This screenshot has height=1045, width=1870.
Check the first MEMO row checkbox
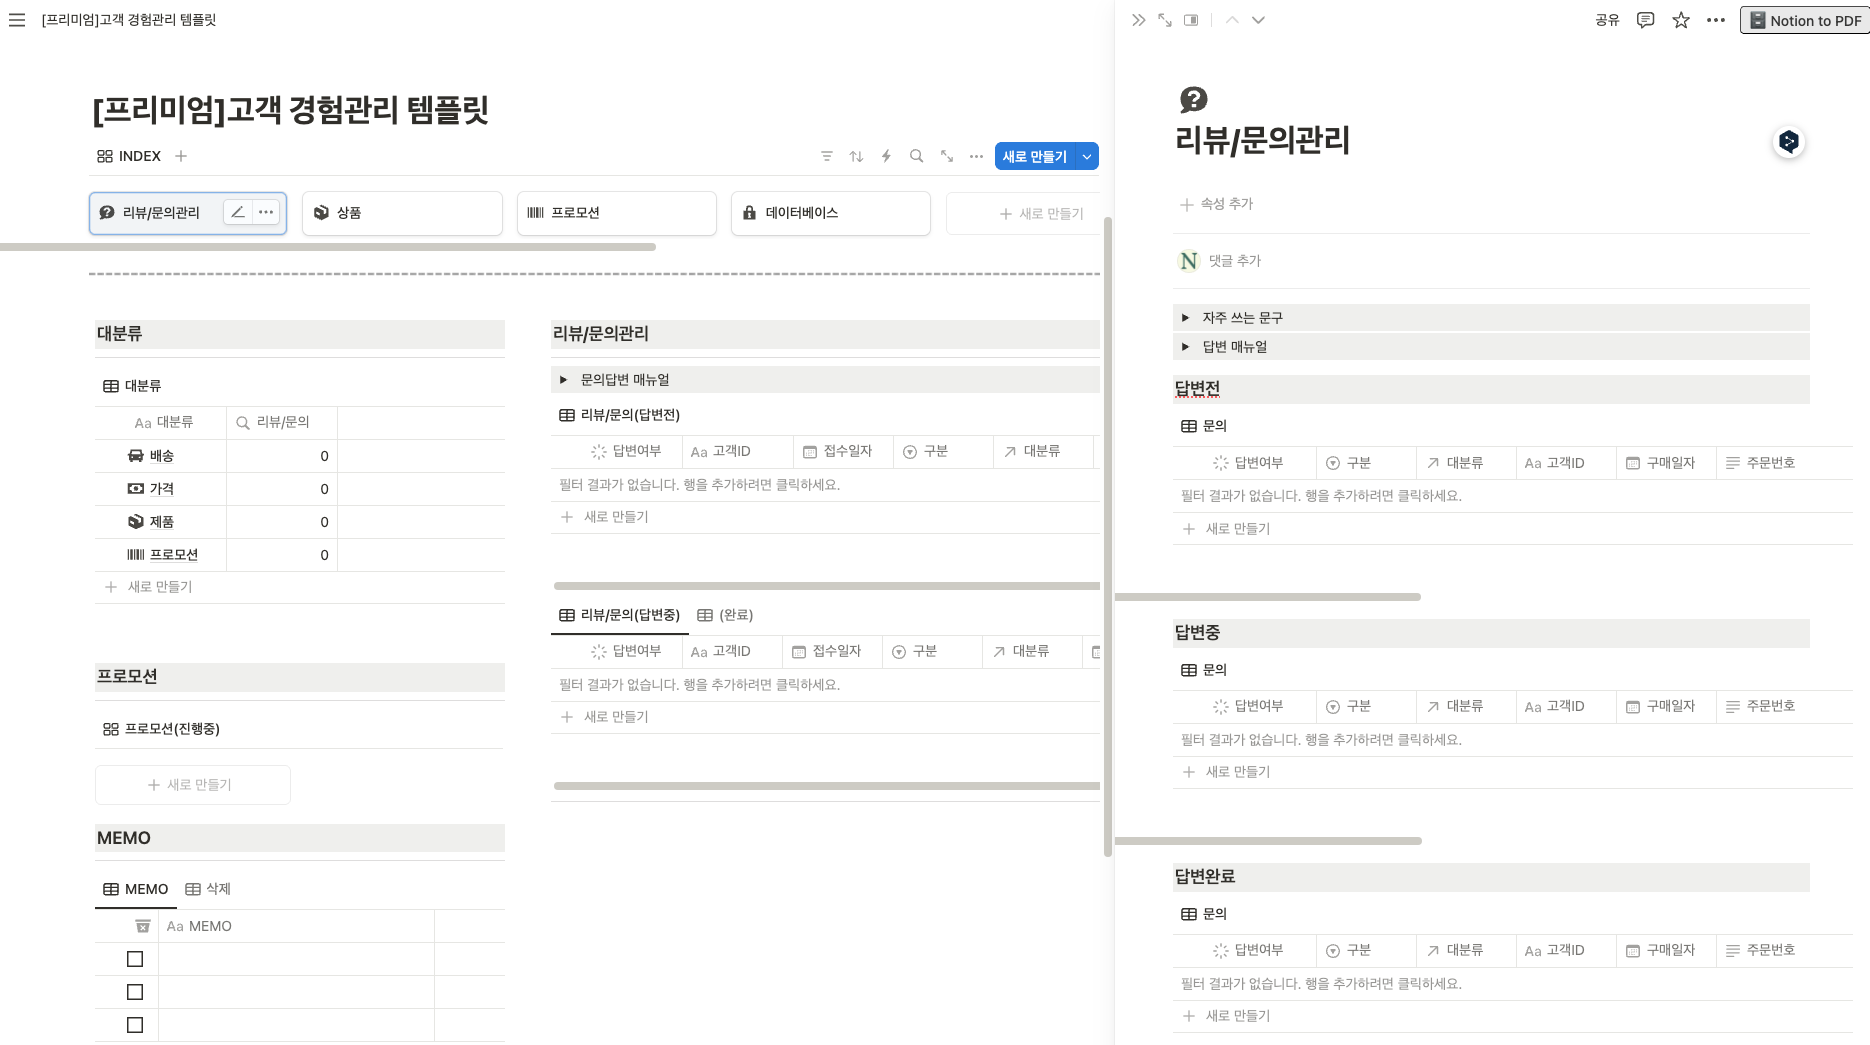pyautogui.click(x=135, y=959)
